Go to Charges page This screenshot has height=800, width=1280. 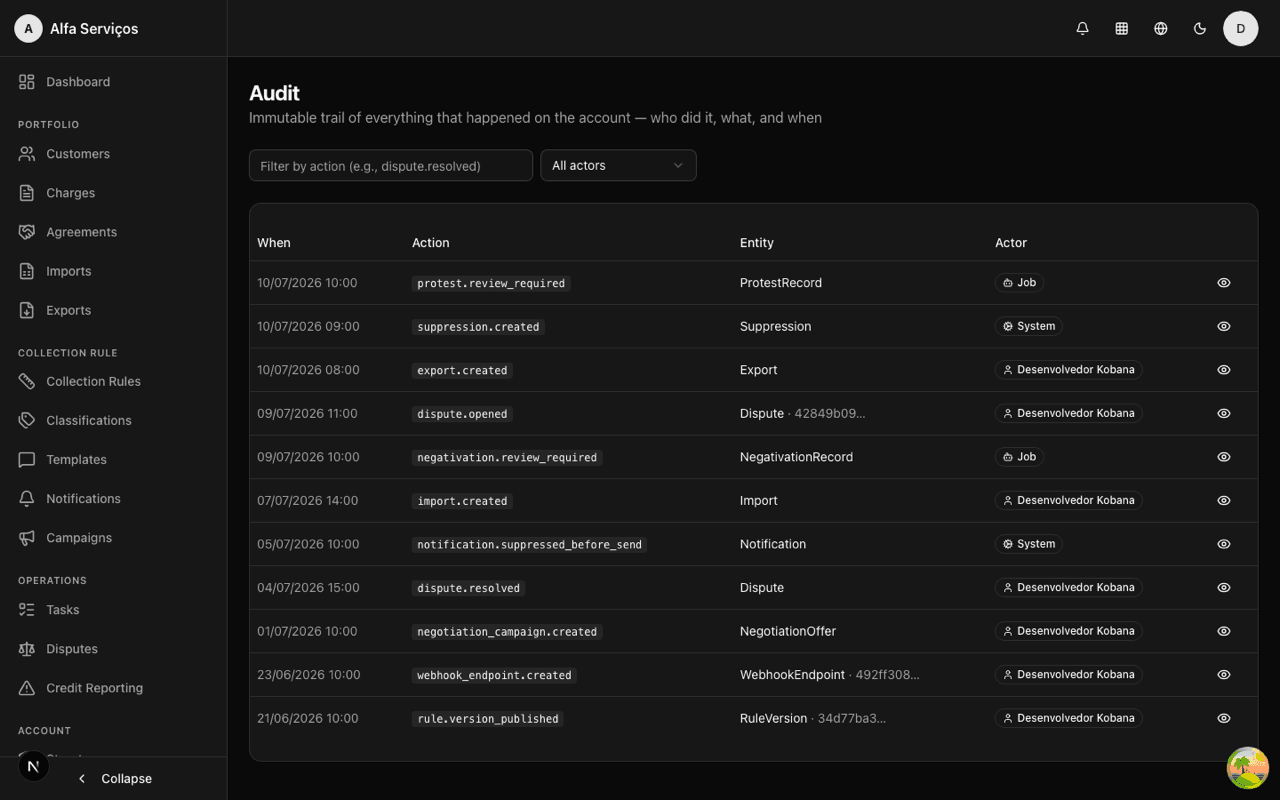[x=113, y=193]
